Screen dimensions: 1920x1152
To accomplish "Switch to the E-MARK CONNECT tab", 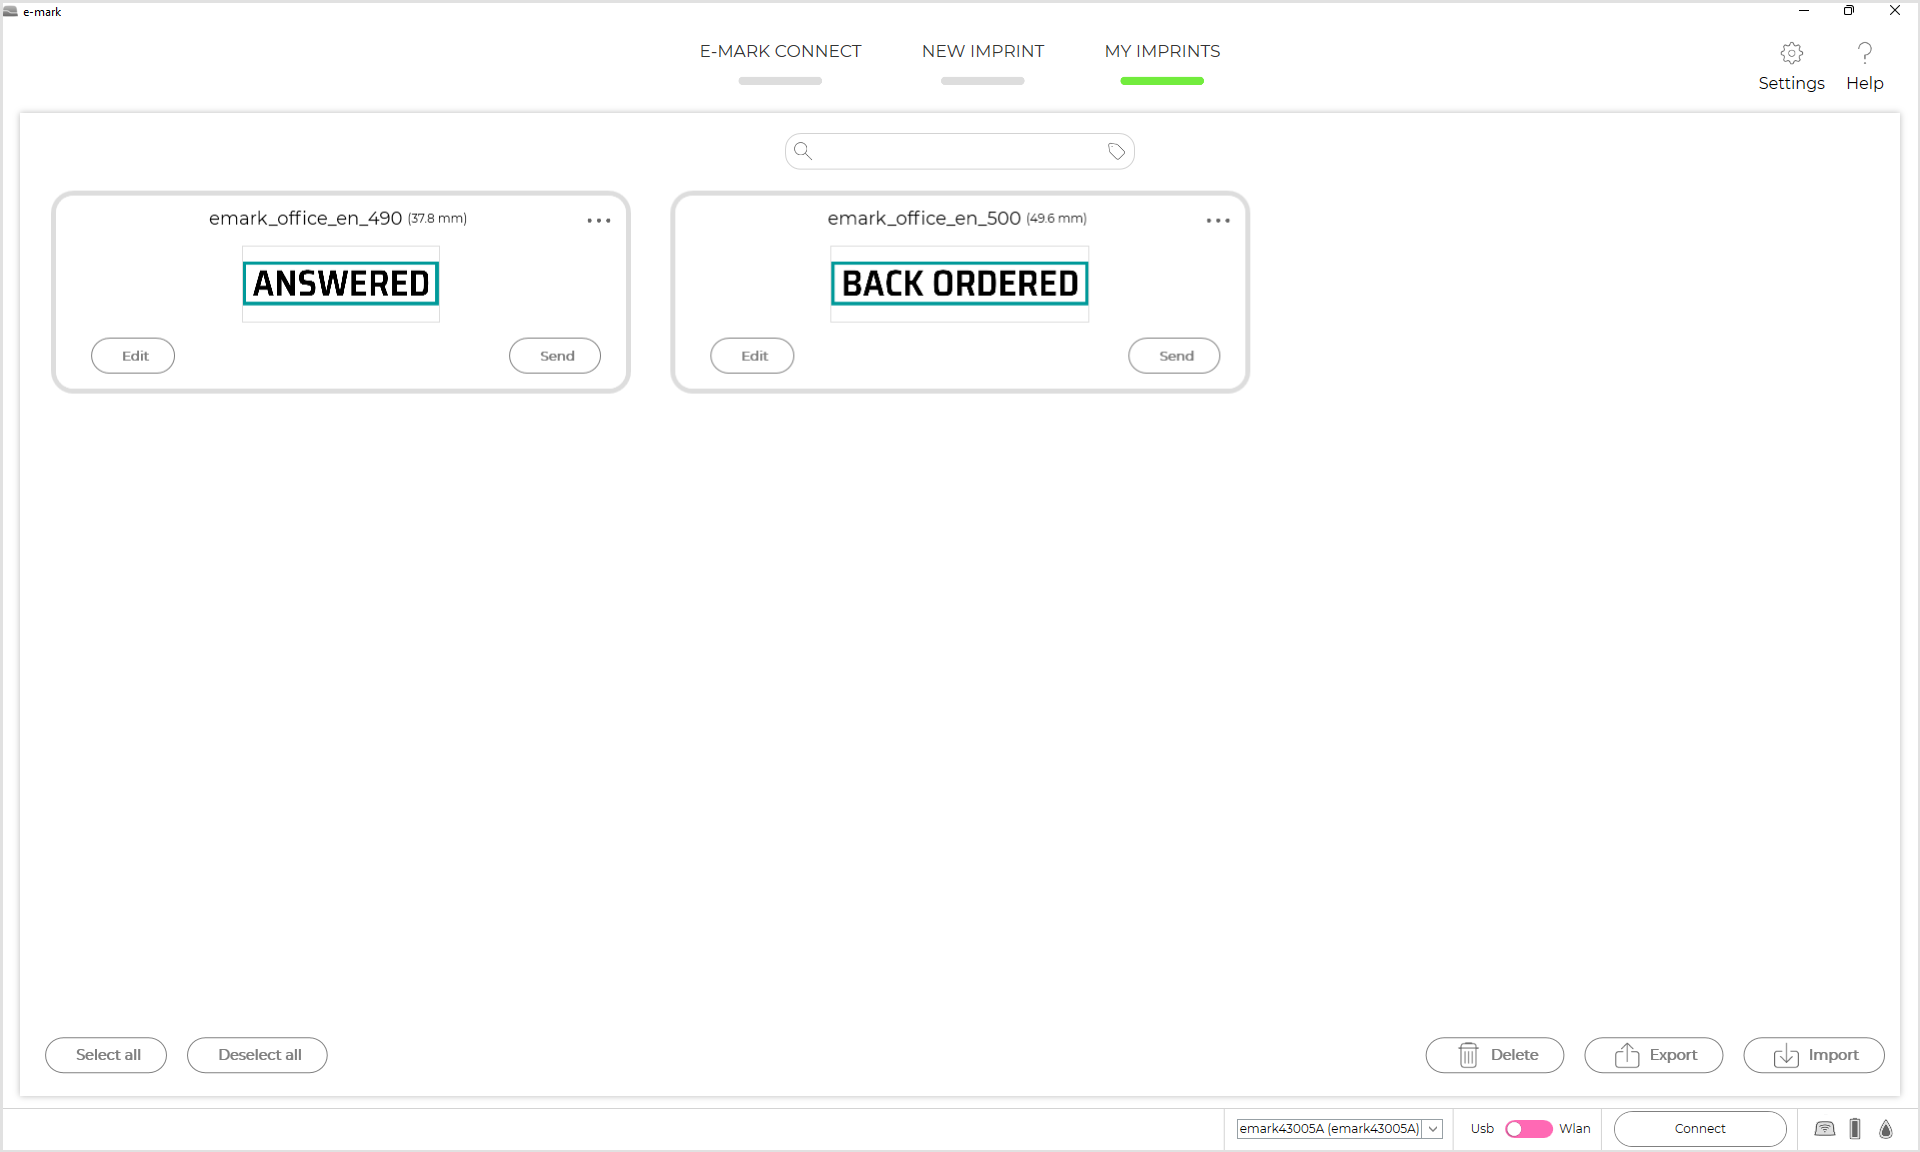I will click(x=780, y=52).
